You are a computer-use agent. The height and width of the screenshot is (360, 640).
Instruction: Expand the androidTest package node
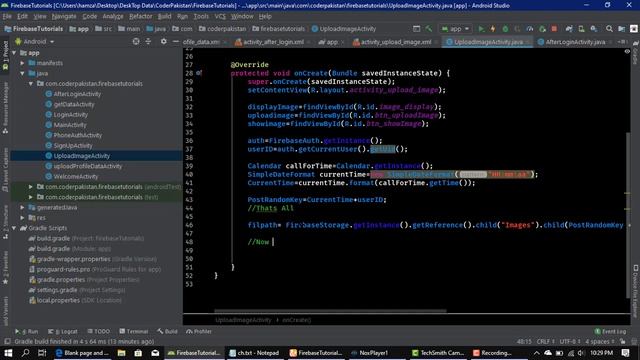point(31,187)
